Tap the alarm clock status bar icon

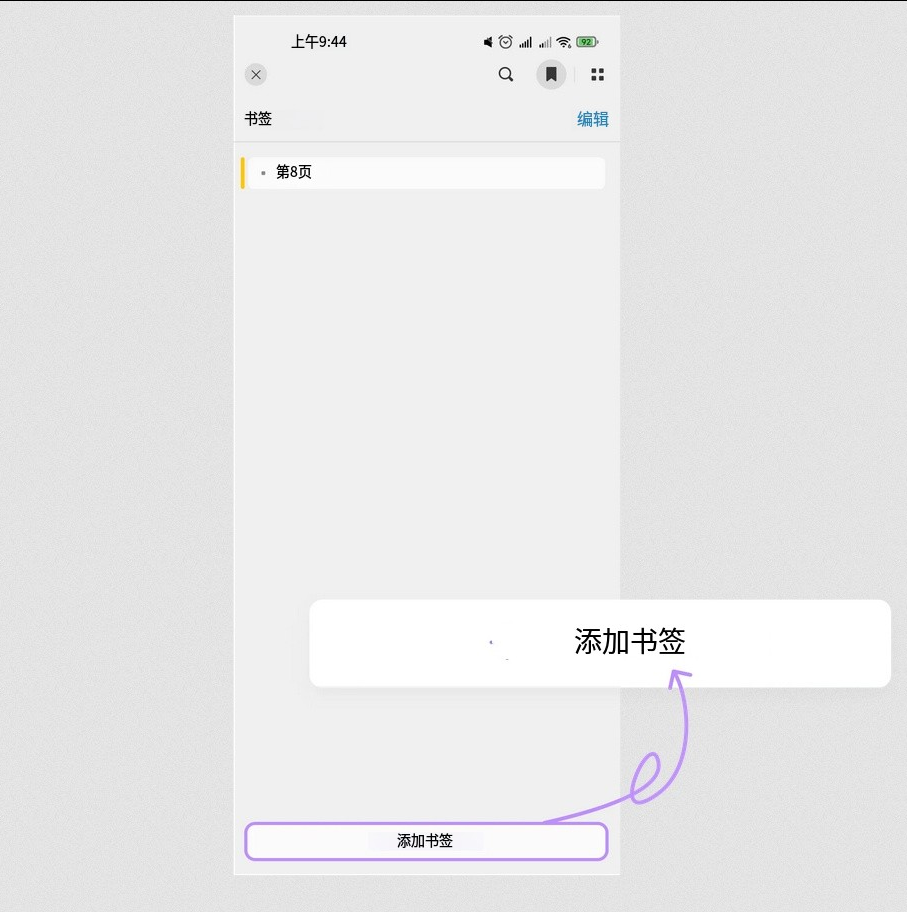(x=505, y=42)
